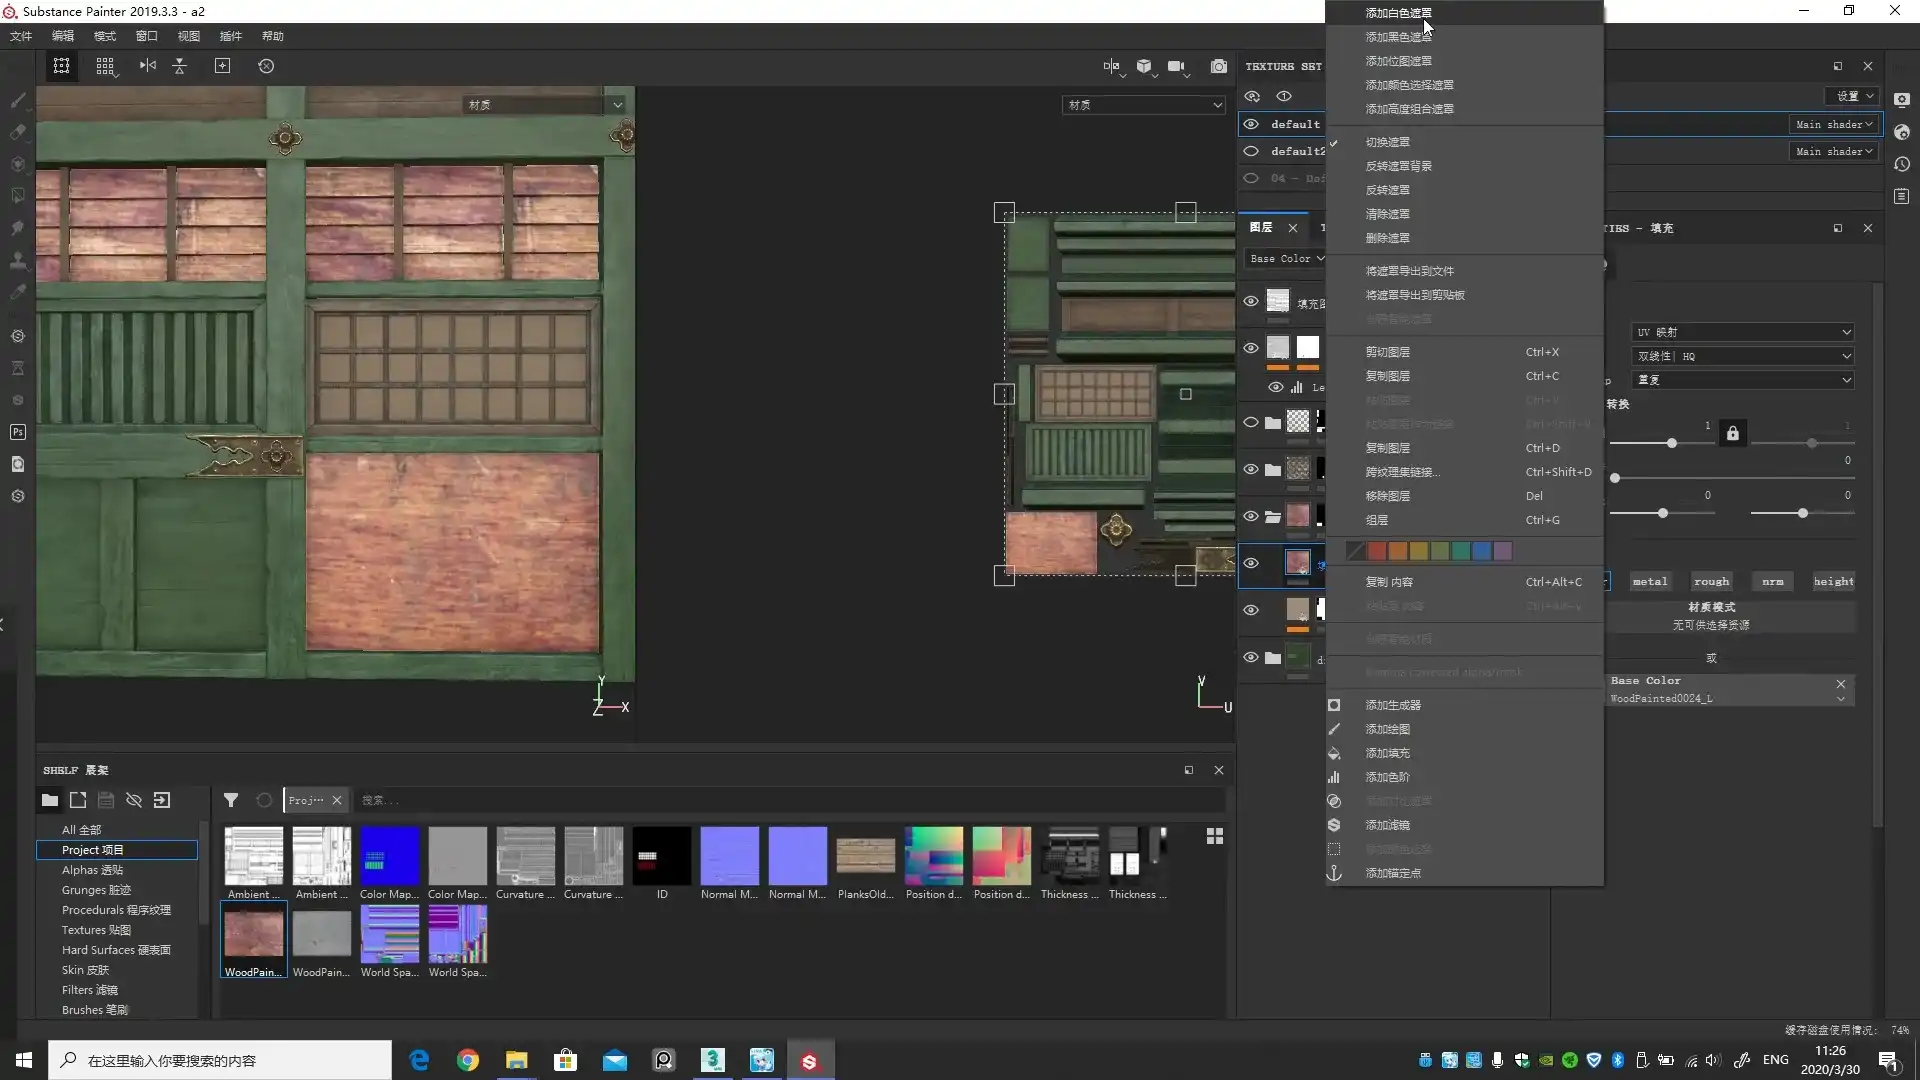Toggle the shelf grid view size icon
This screenshot has width=1920, height=1080.
1215,836
